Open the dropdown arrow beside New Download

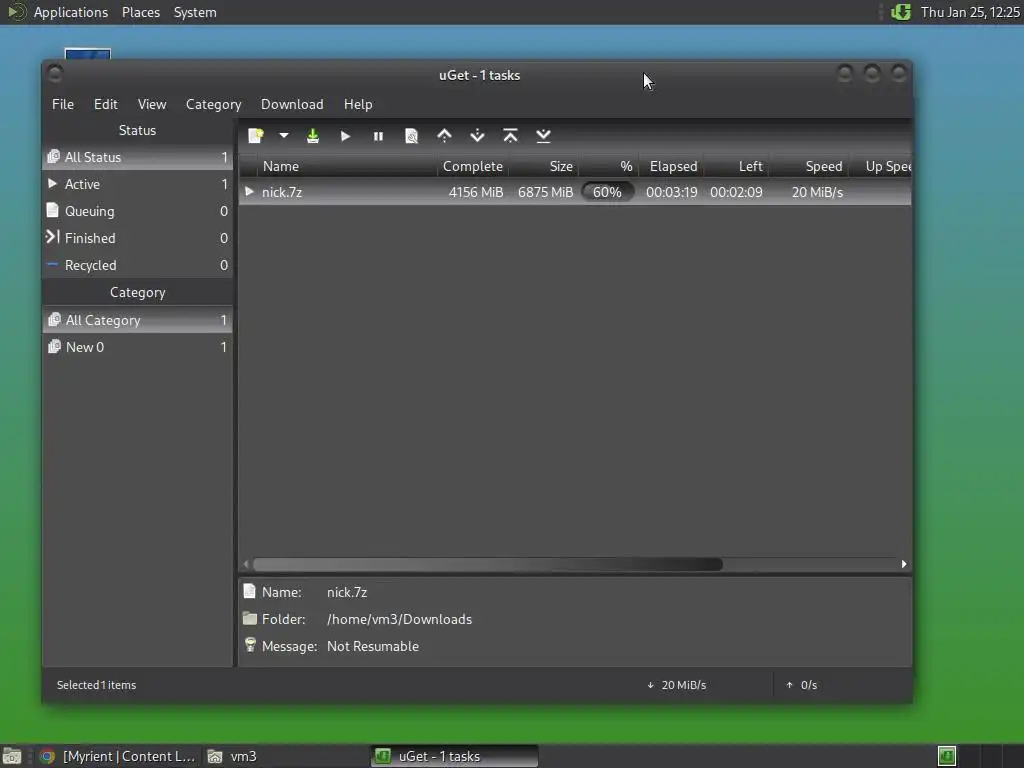click(x=283, y=136)
